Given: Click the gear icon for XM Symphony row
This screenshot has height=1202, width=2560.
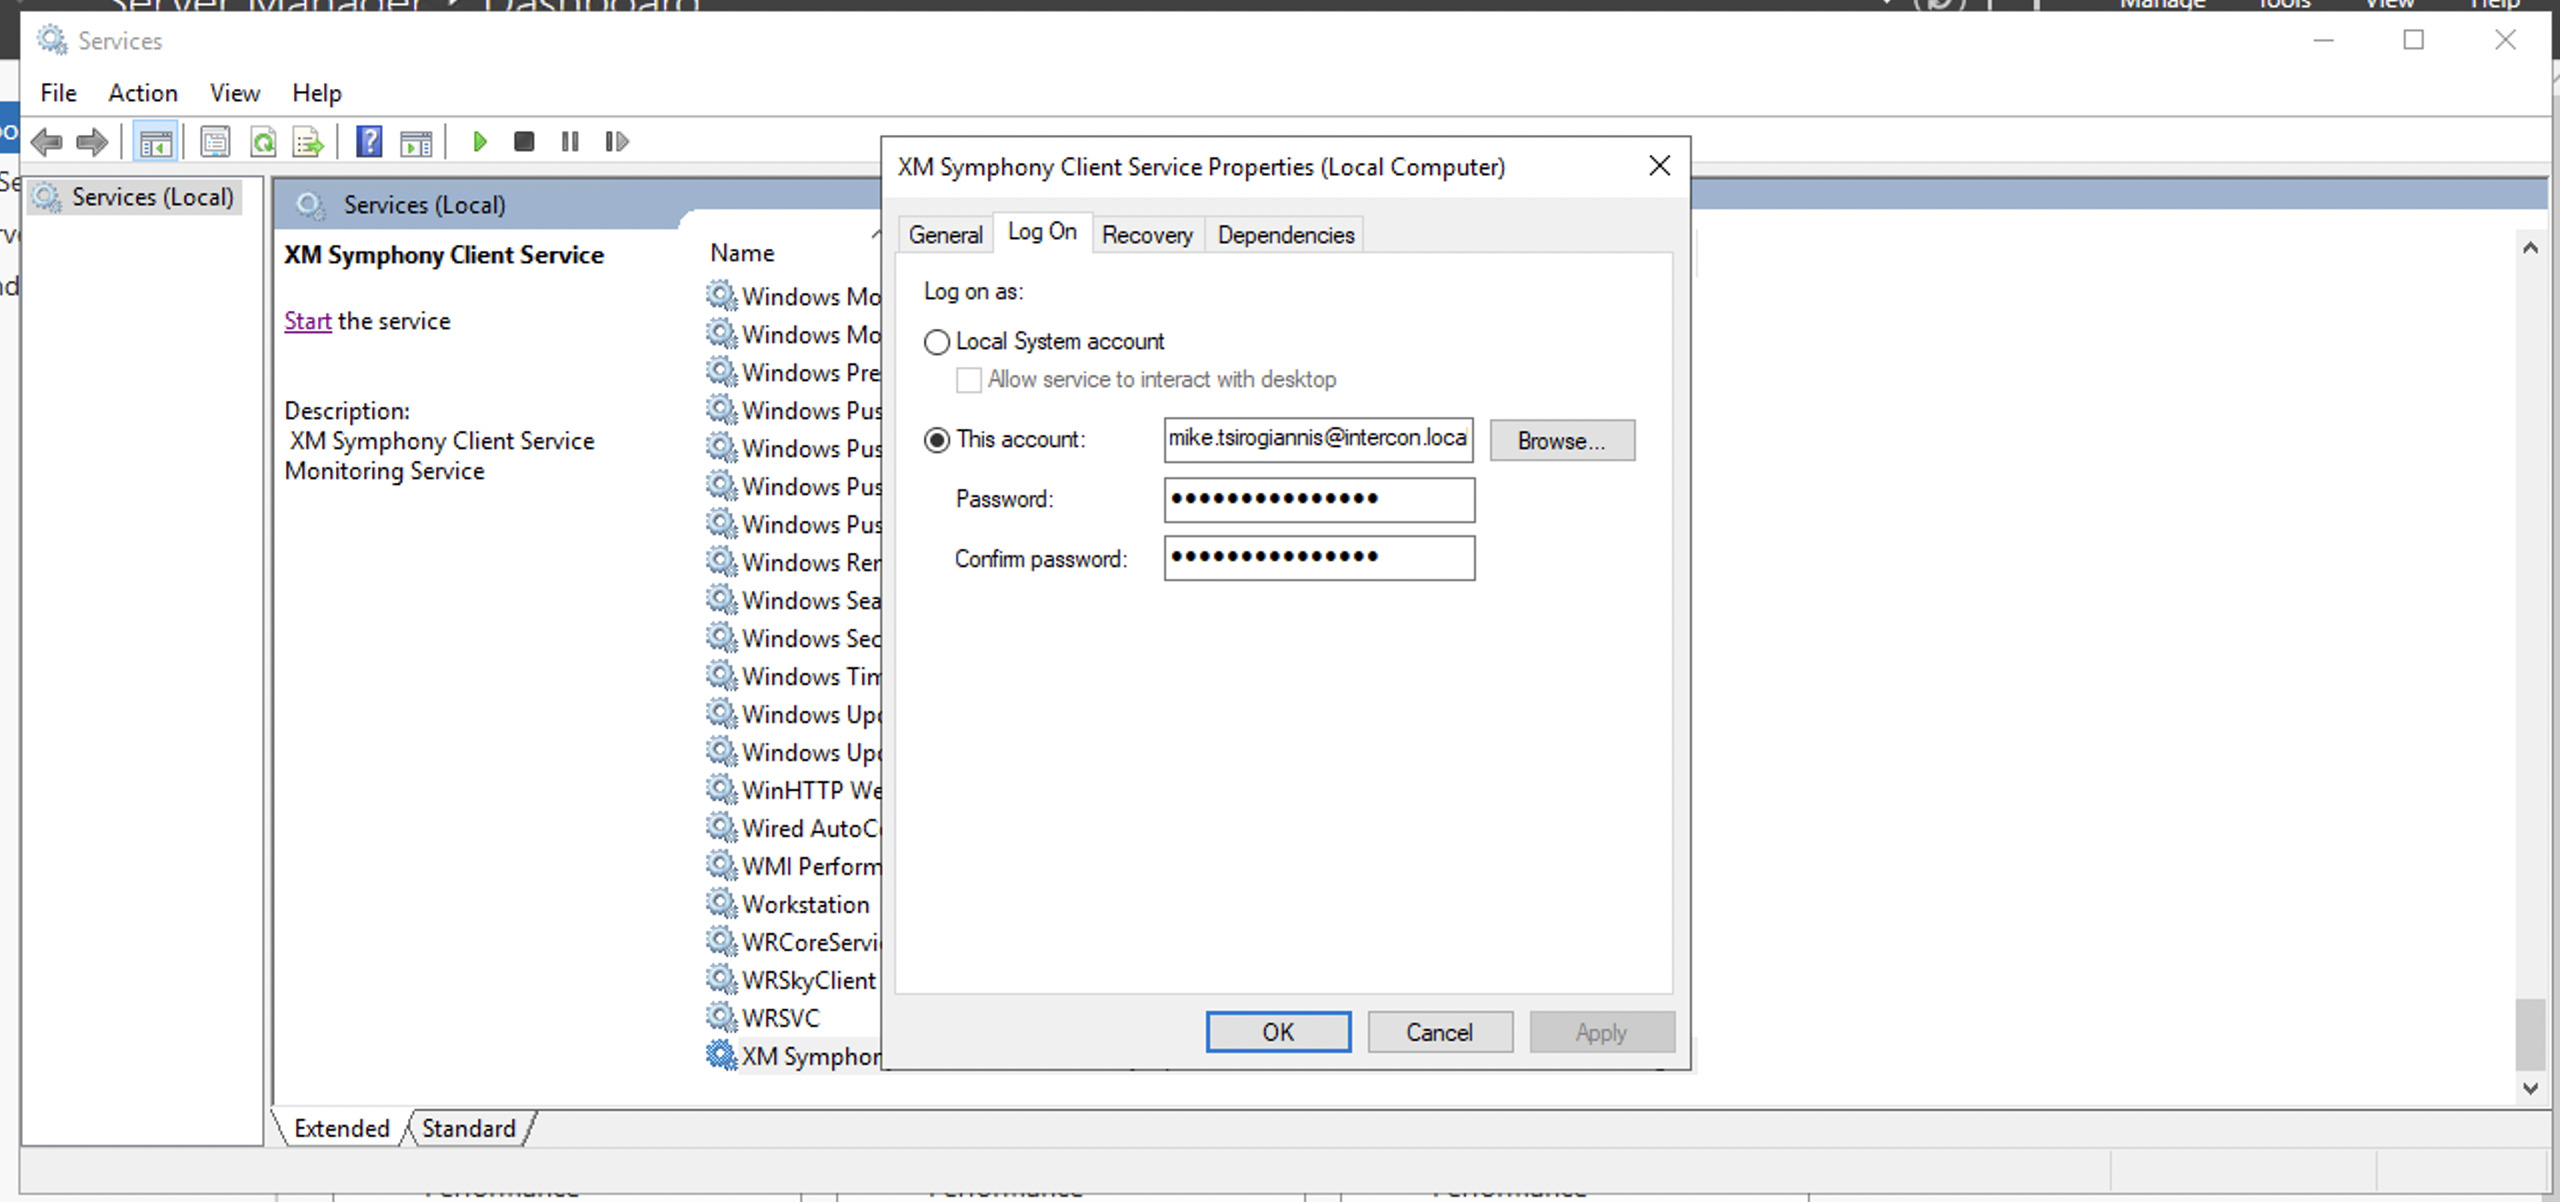Looking at the screenshot, I should pos(721,1055).
